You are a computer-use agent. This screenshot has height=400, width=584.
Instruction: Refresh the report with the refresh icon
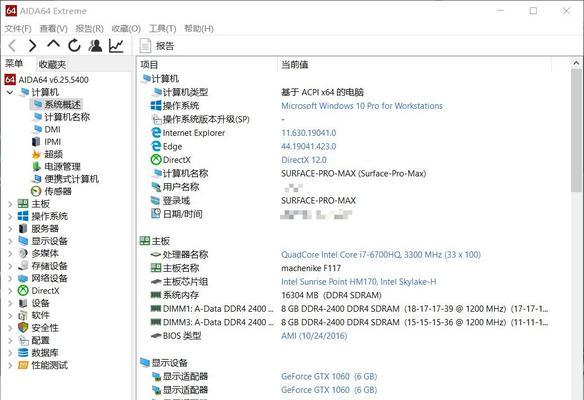click(x=74, y=45)
